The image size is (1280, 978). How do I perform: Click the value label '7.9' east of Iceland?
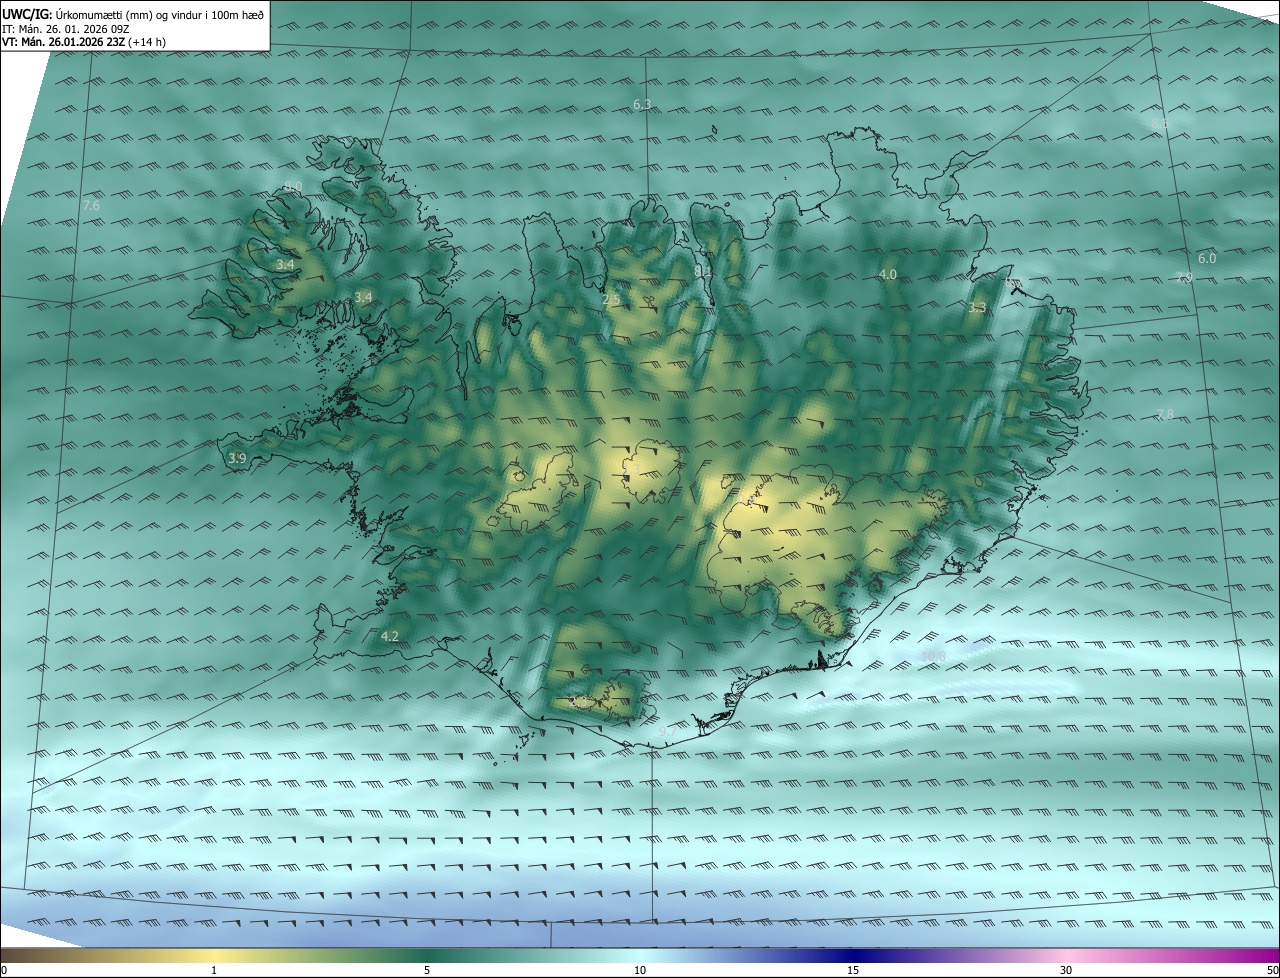pyautogui.click(x=1184, y=277)
